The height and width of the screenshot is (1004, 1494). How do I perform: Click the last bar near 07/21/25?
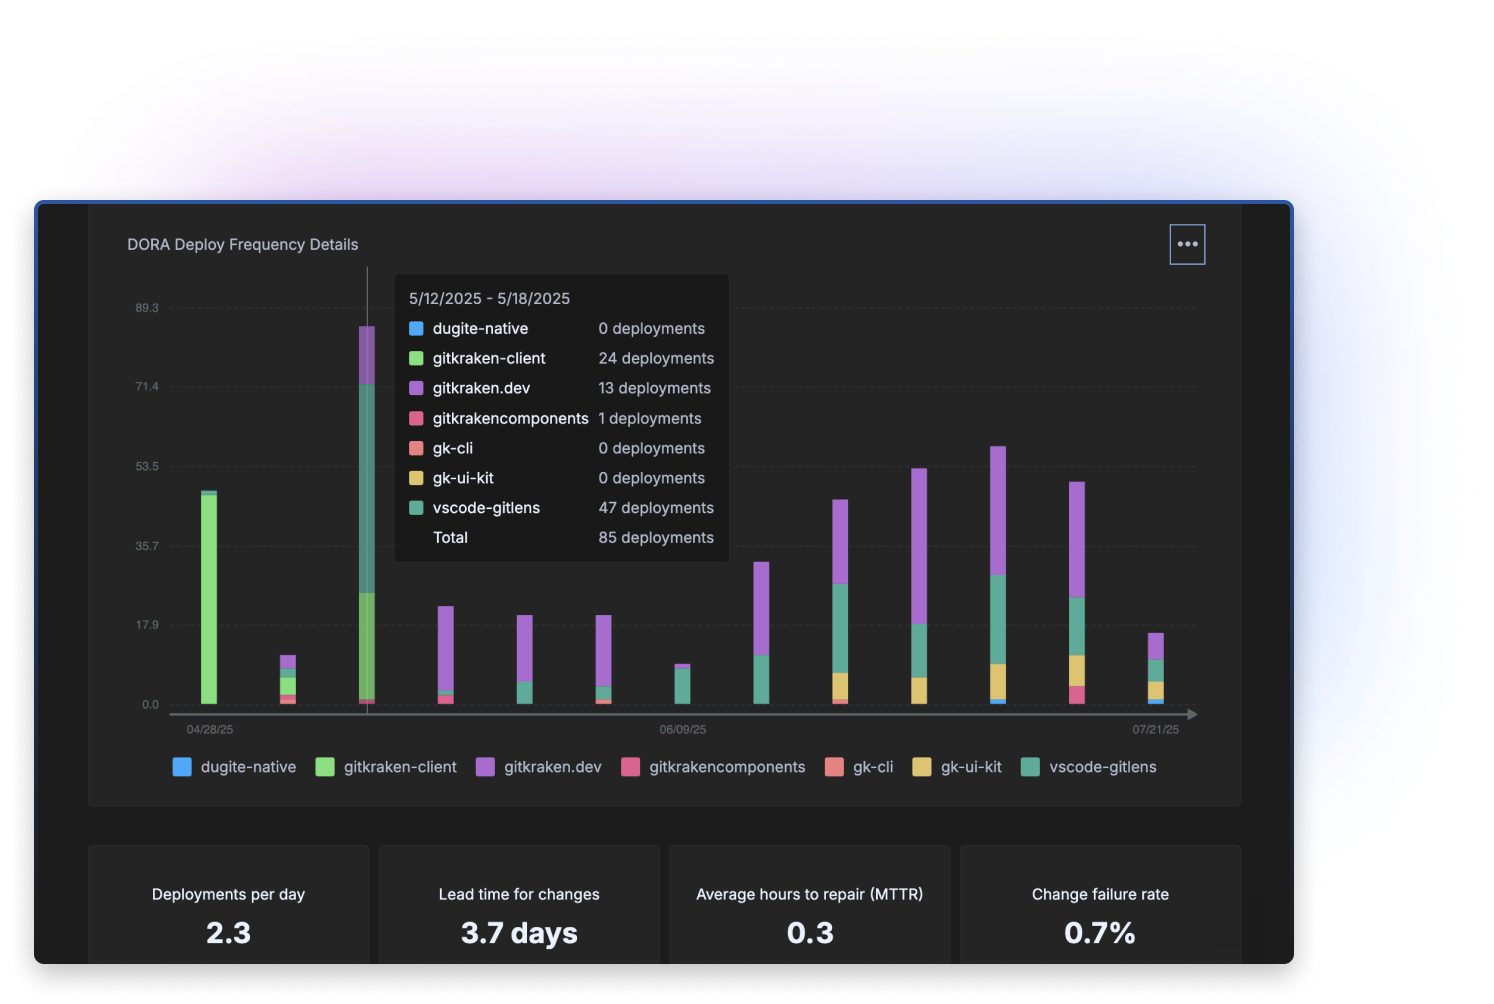[1155, 668]
